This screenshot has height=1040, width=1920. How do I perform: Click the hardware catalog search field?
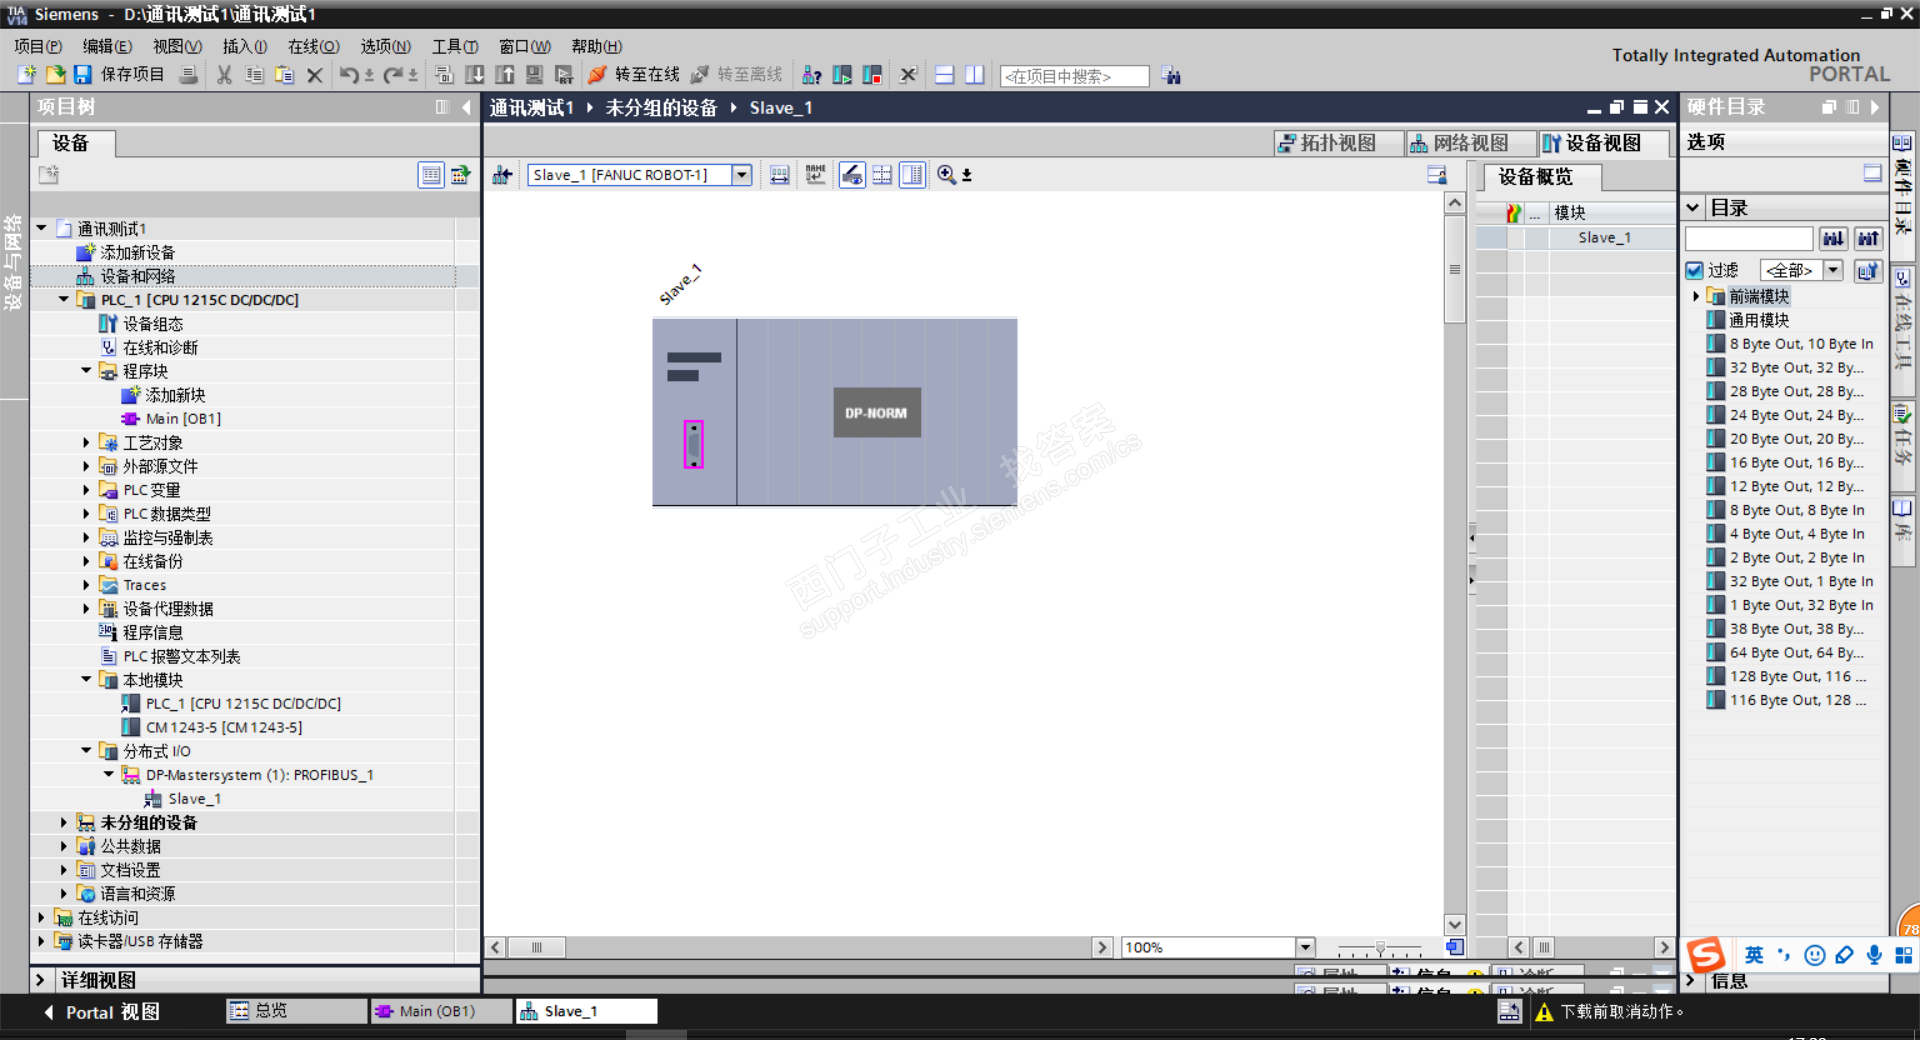coord(1749,238)
